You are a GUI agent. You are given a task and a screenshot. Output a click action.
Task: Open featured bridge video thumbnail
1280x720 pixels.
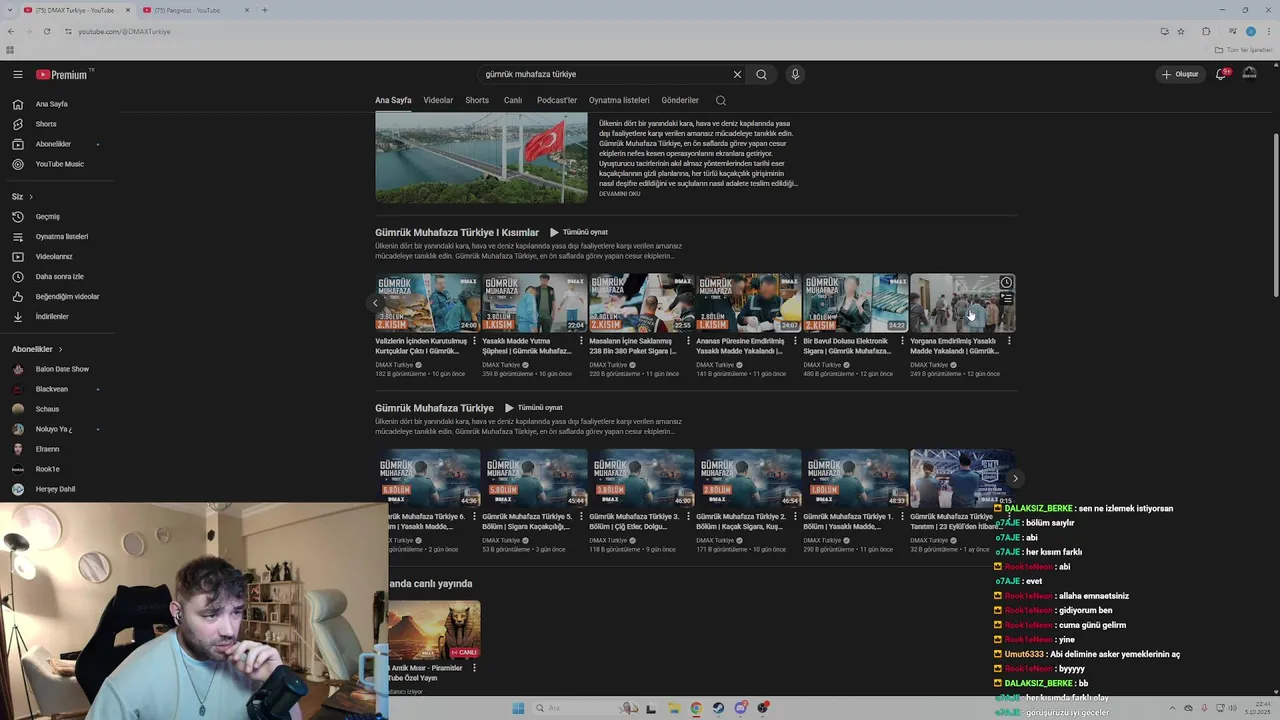click(481, 158)
